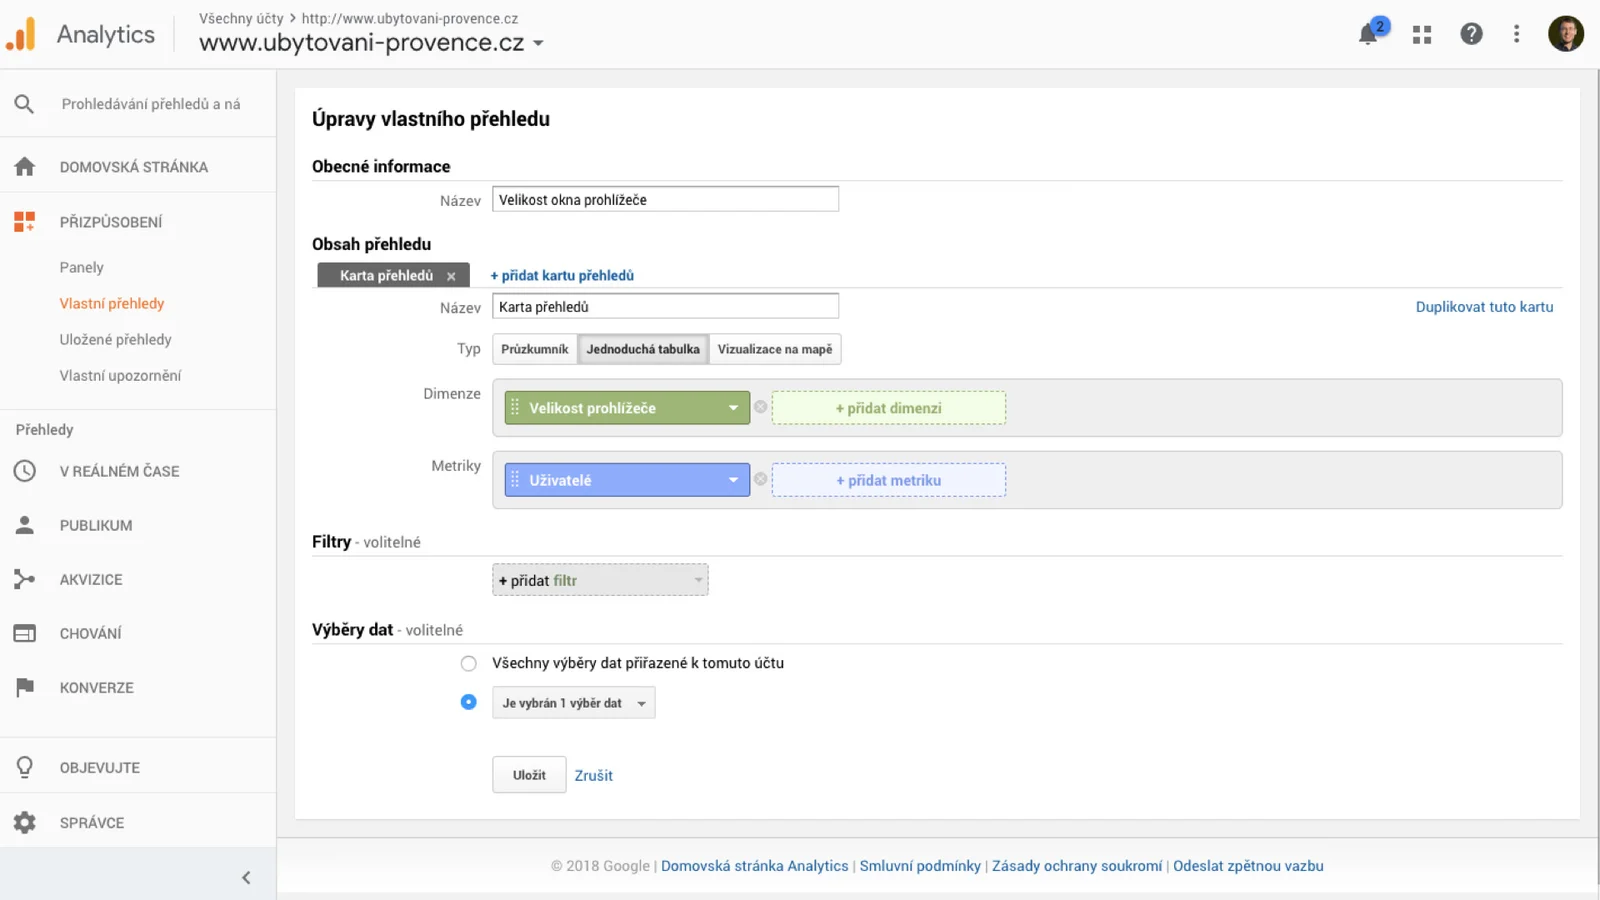Open the three-dot more options menu

[x=1517, y=34]
